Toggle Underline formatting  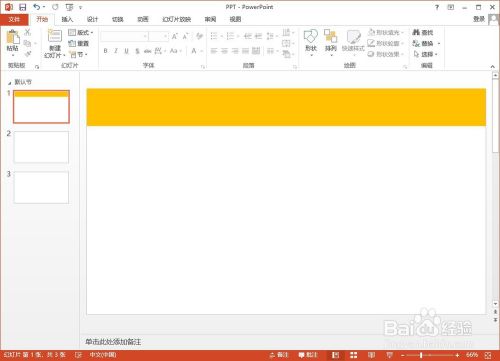(x=126, y=51)
